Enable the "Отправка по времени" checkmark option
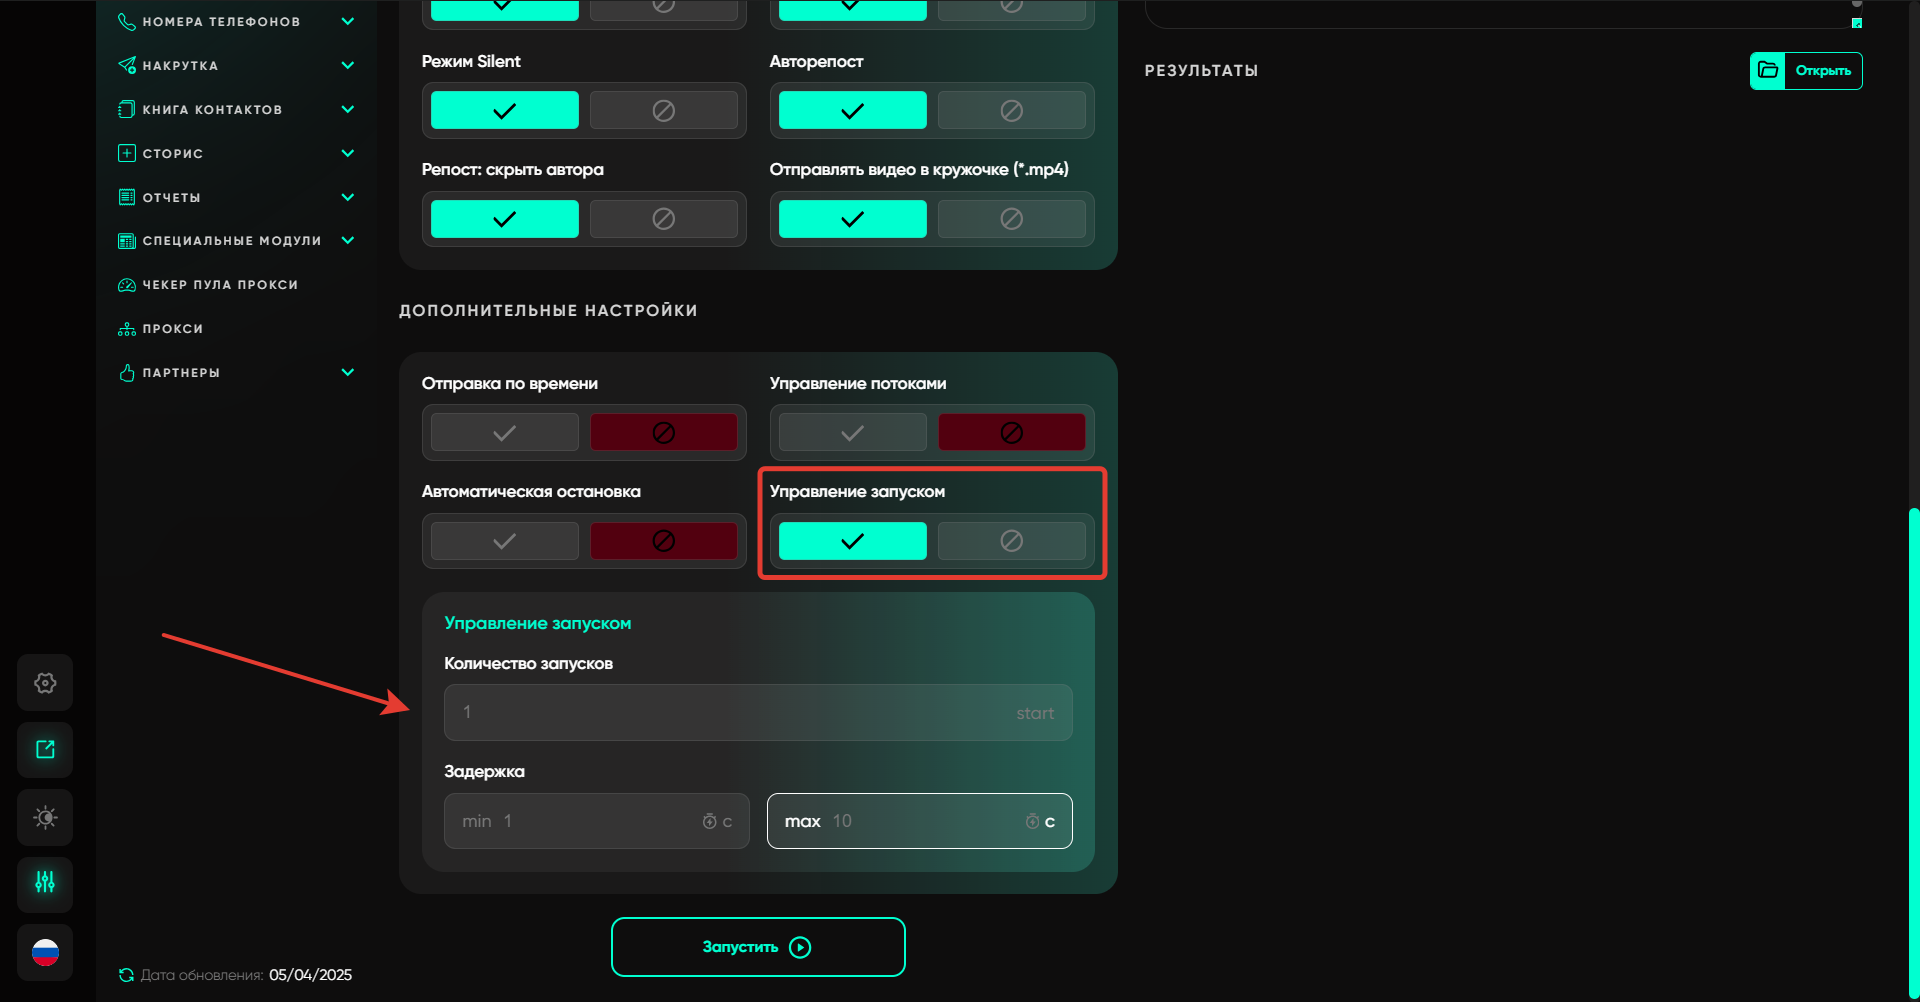Image resolution: width=1920 pixels, height=1002 pixels. point(505,433)
